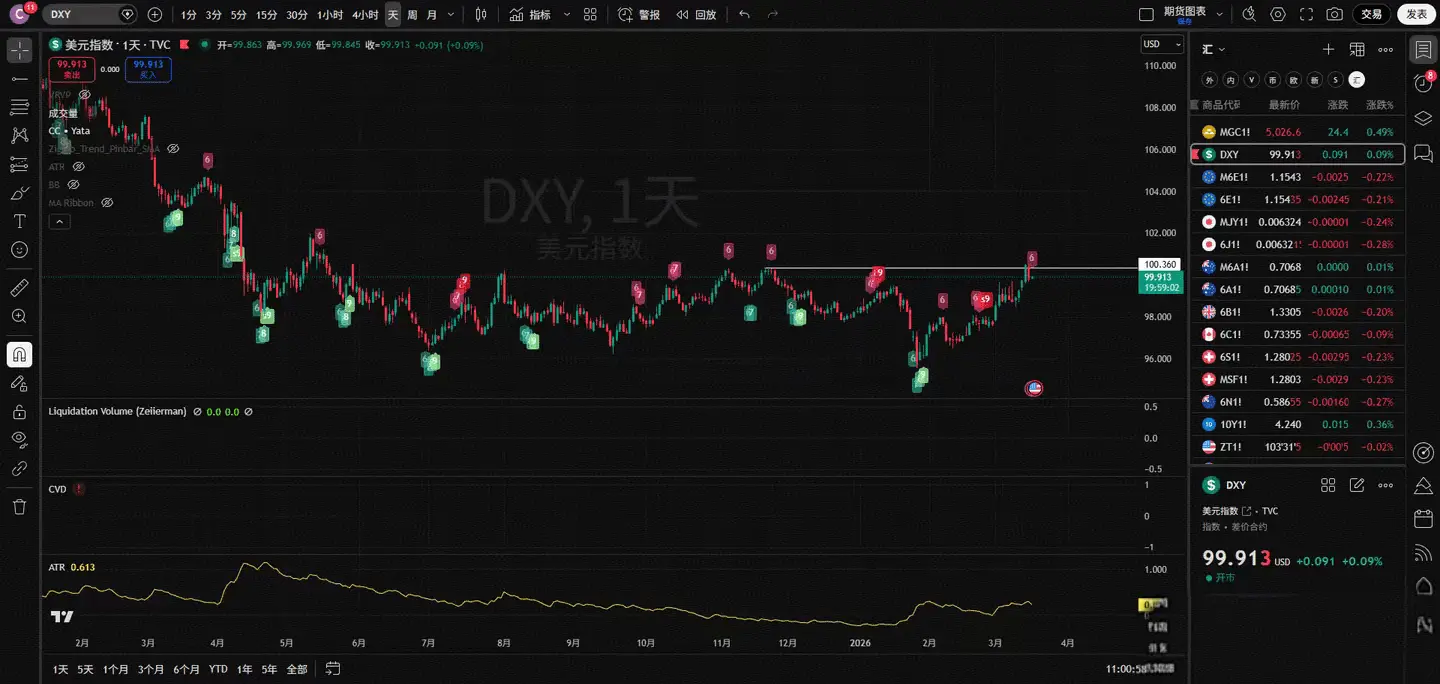
Task: Open the indicator templates grid icon
Action: [x=590, y=14]
